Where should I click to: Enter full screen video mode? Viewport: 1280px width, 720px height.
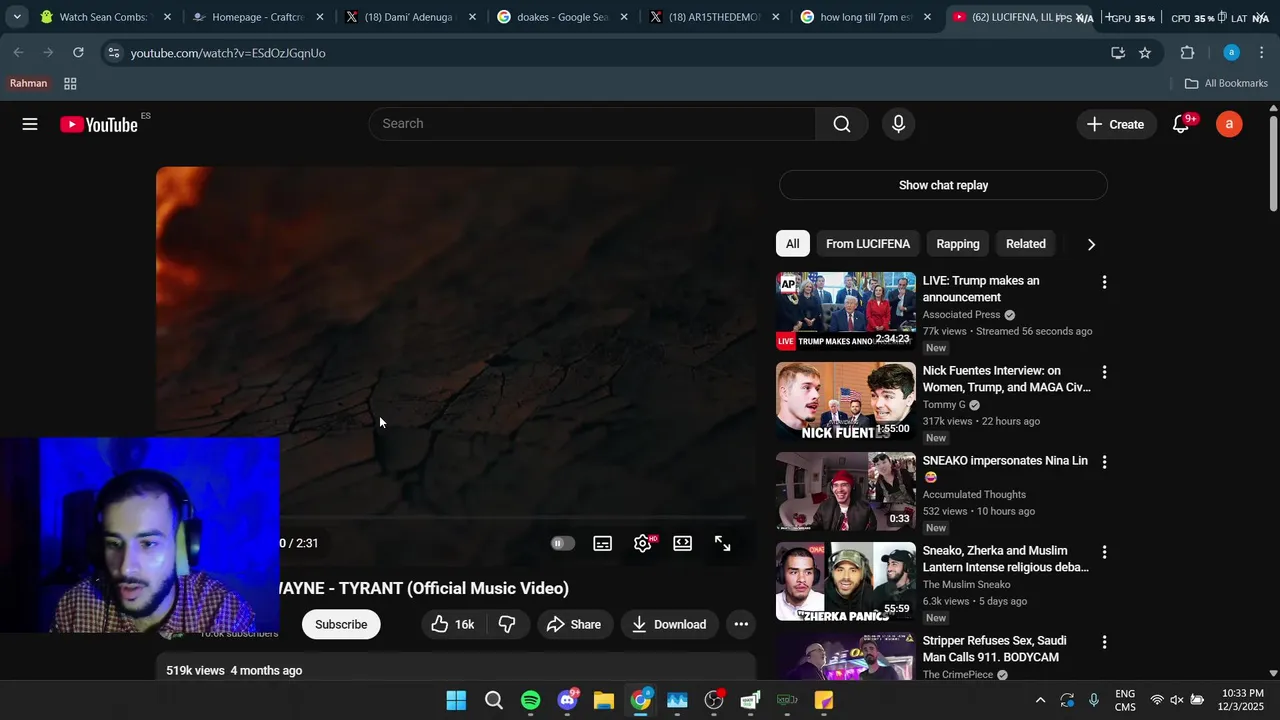coord(723,543)
